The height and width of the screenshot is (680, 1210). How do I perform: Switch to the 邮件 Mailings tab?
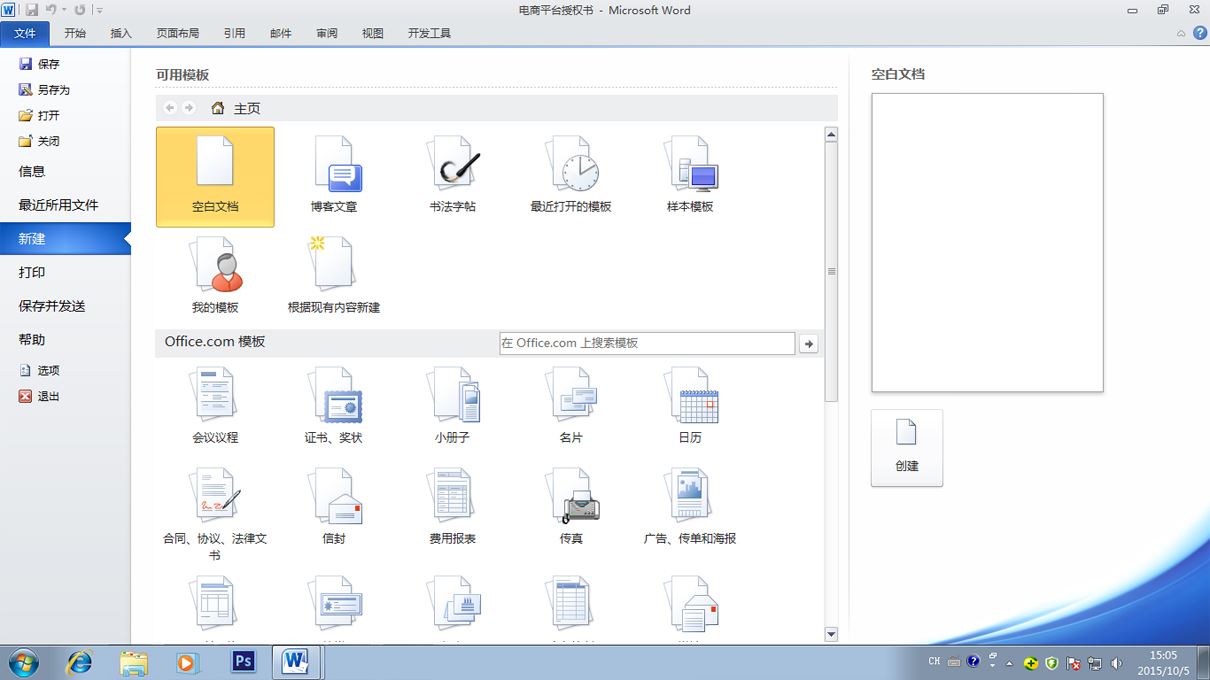(x=281, y=33)
